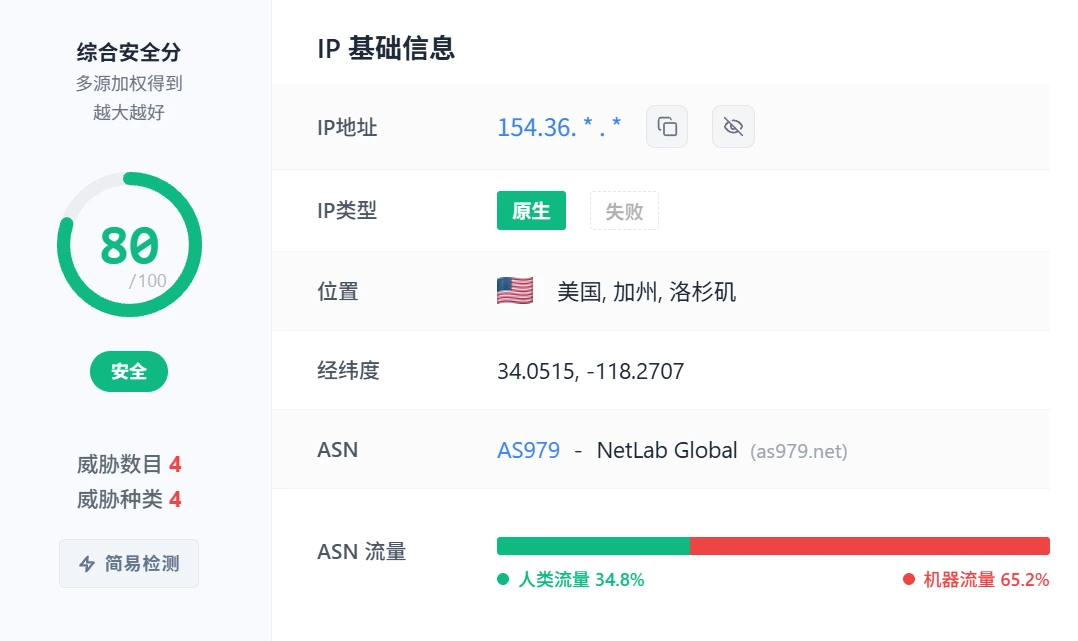
Task: Copy the IP address with copy icon
Action: [x=667, y=127]
